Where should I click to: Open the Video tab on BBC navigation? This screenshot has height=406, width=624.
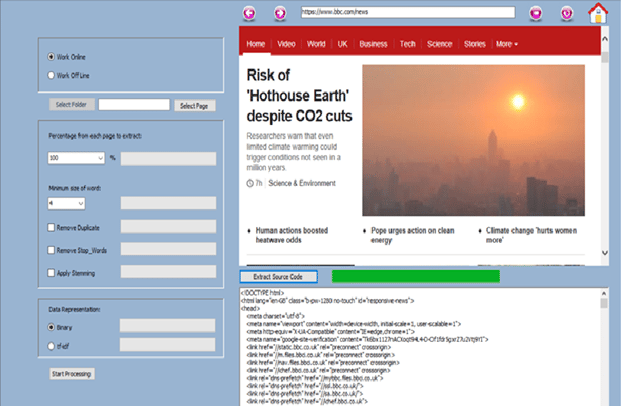(286, 44)
